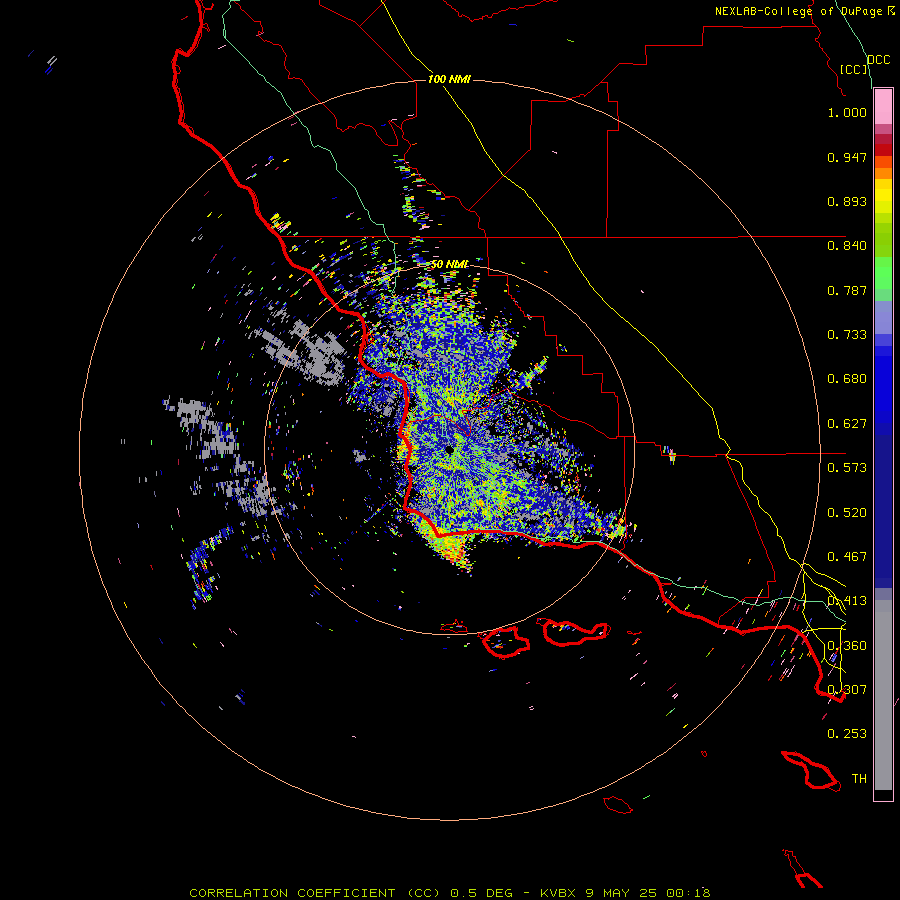Click the "0.627" legend value

847,424
